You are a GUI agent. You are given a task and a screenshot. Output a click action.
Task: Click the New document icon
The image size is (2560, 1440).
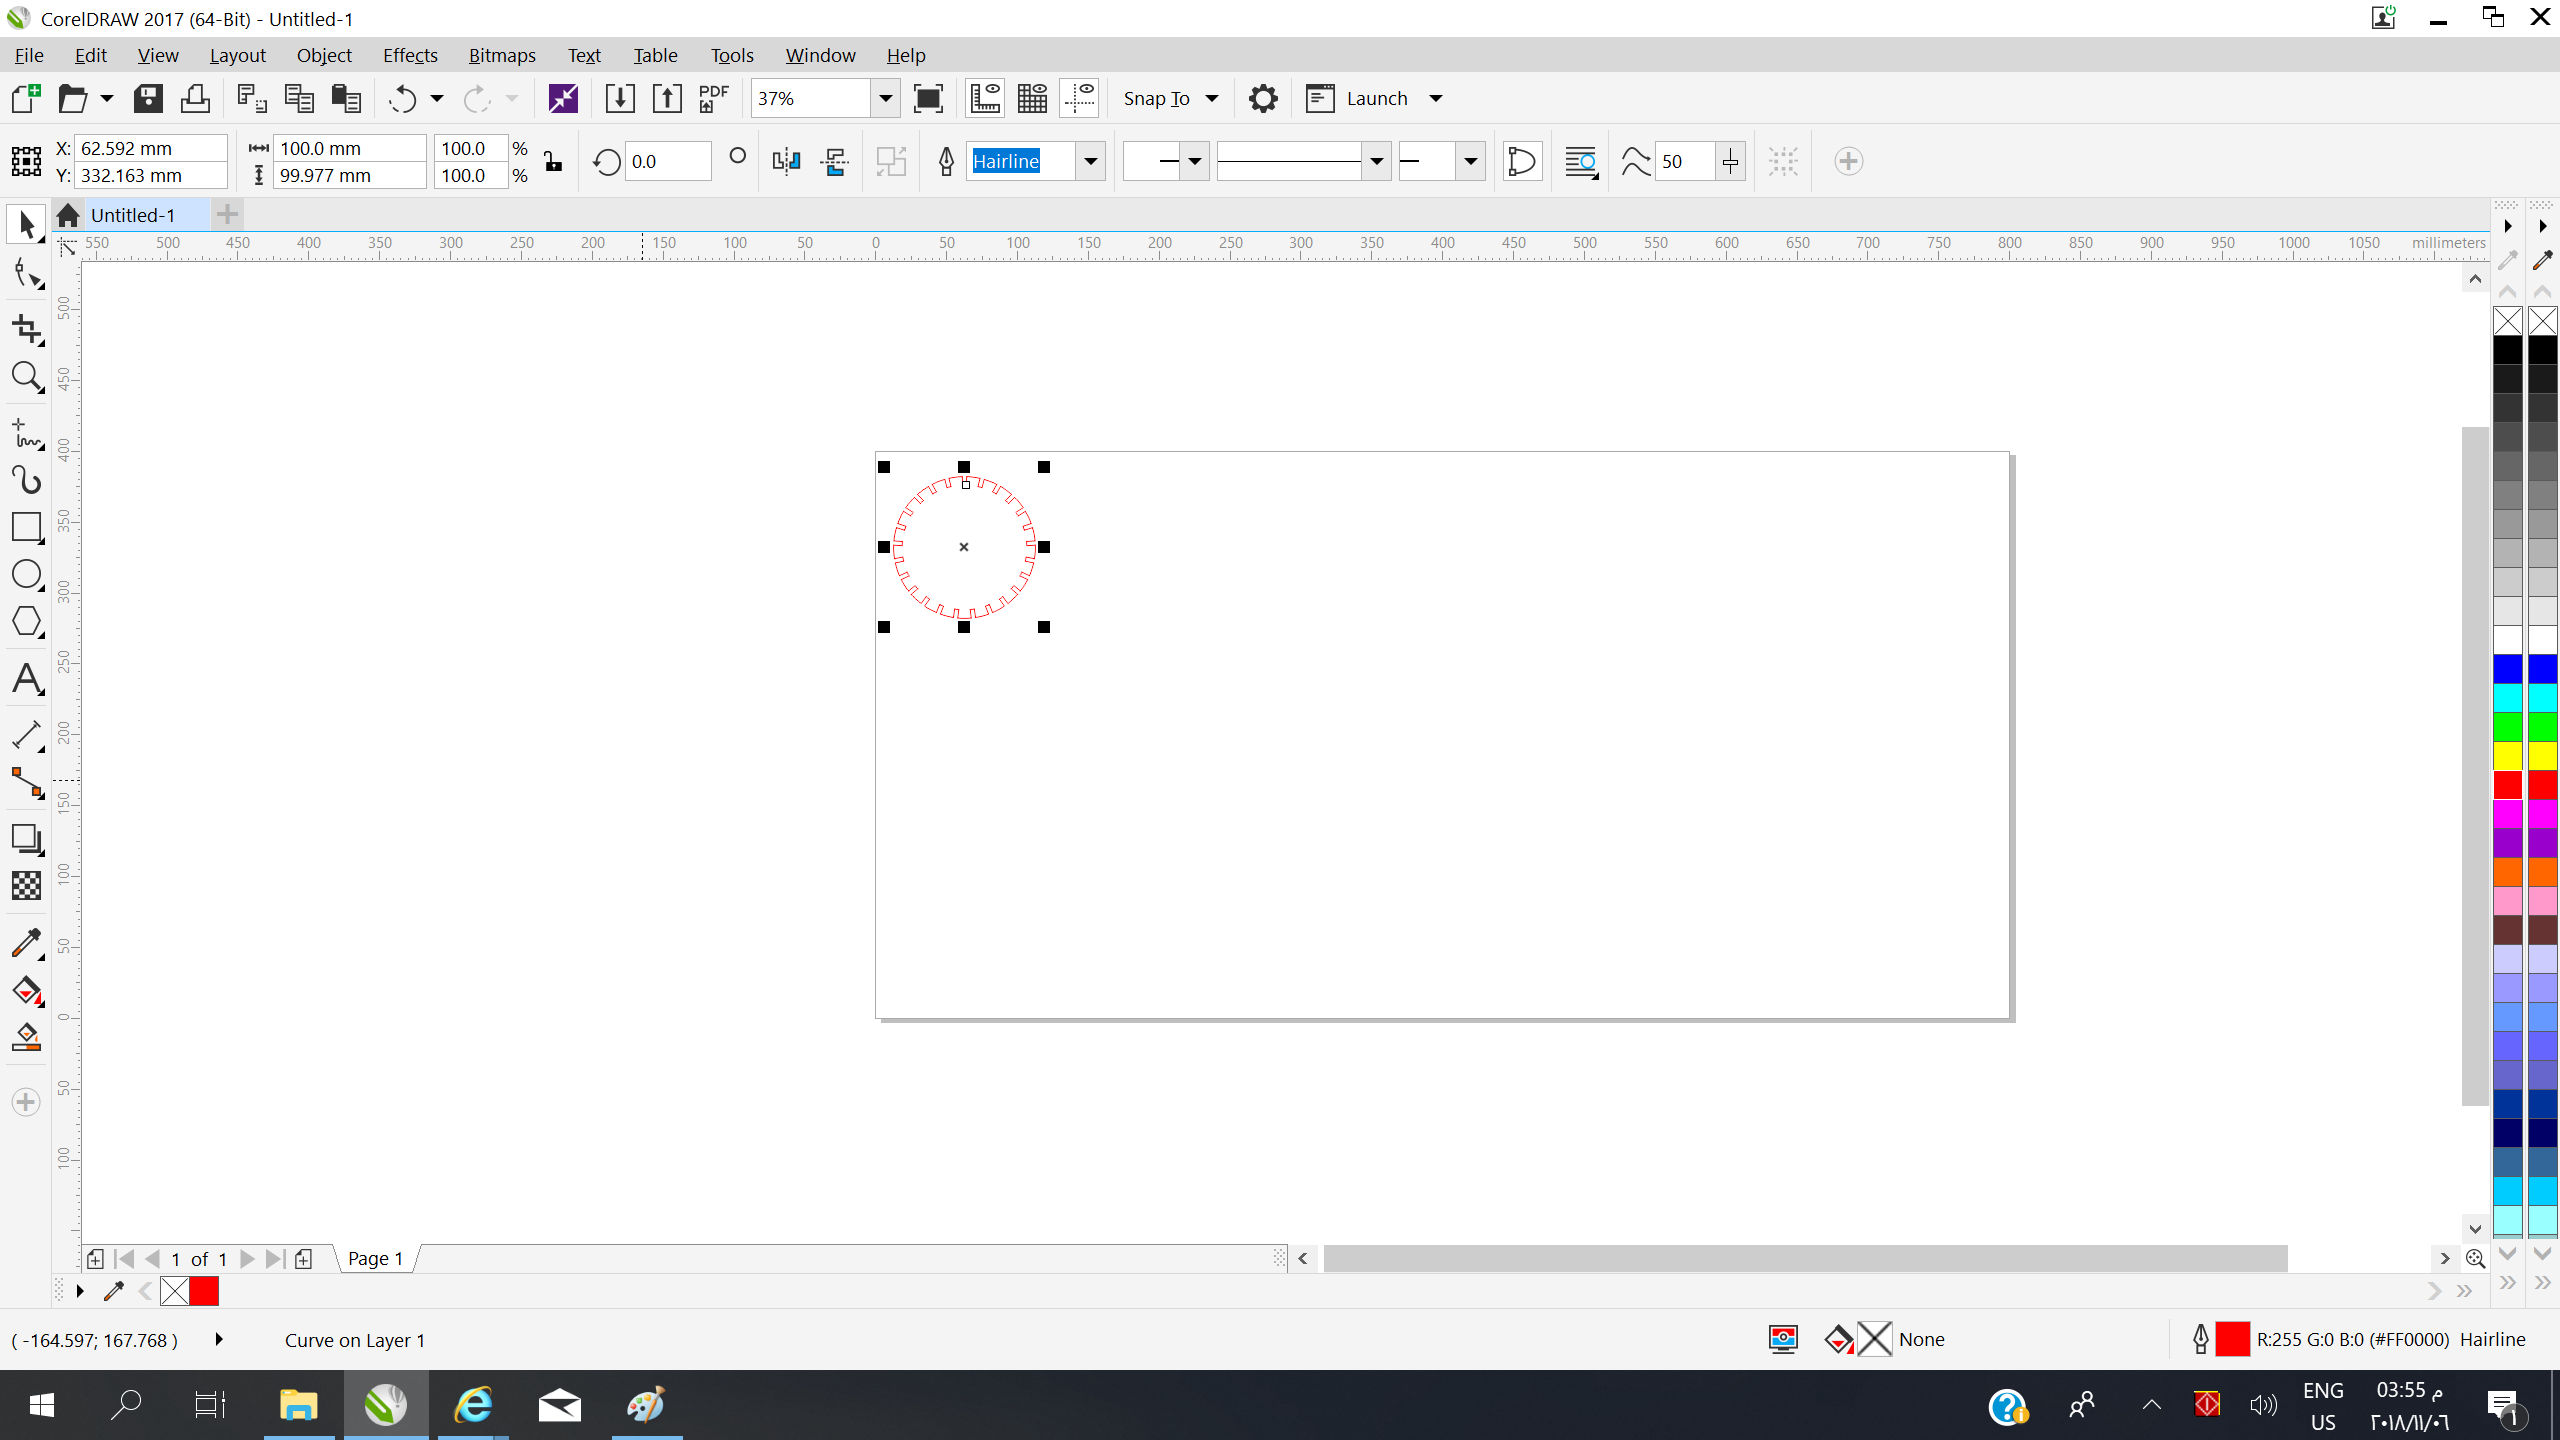pos(26,98)
